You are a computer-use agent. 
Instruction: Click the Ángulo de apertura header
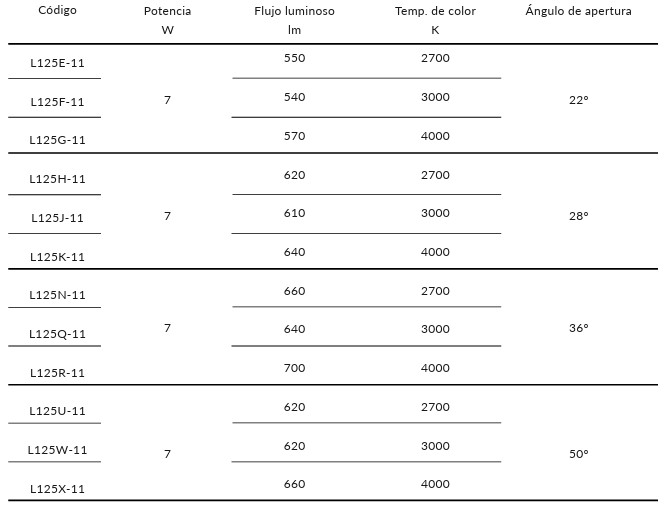click(578, 12)
